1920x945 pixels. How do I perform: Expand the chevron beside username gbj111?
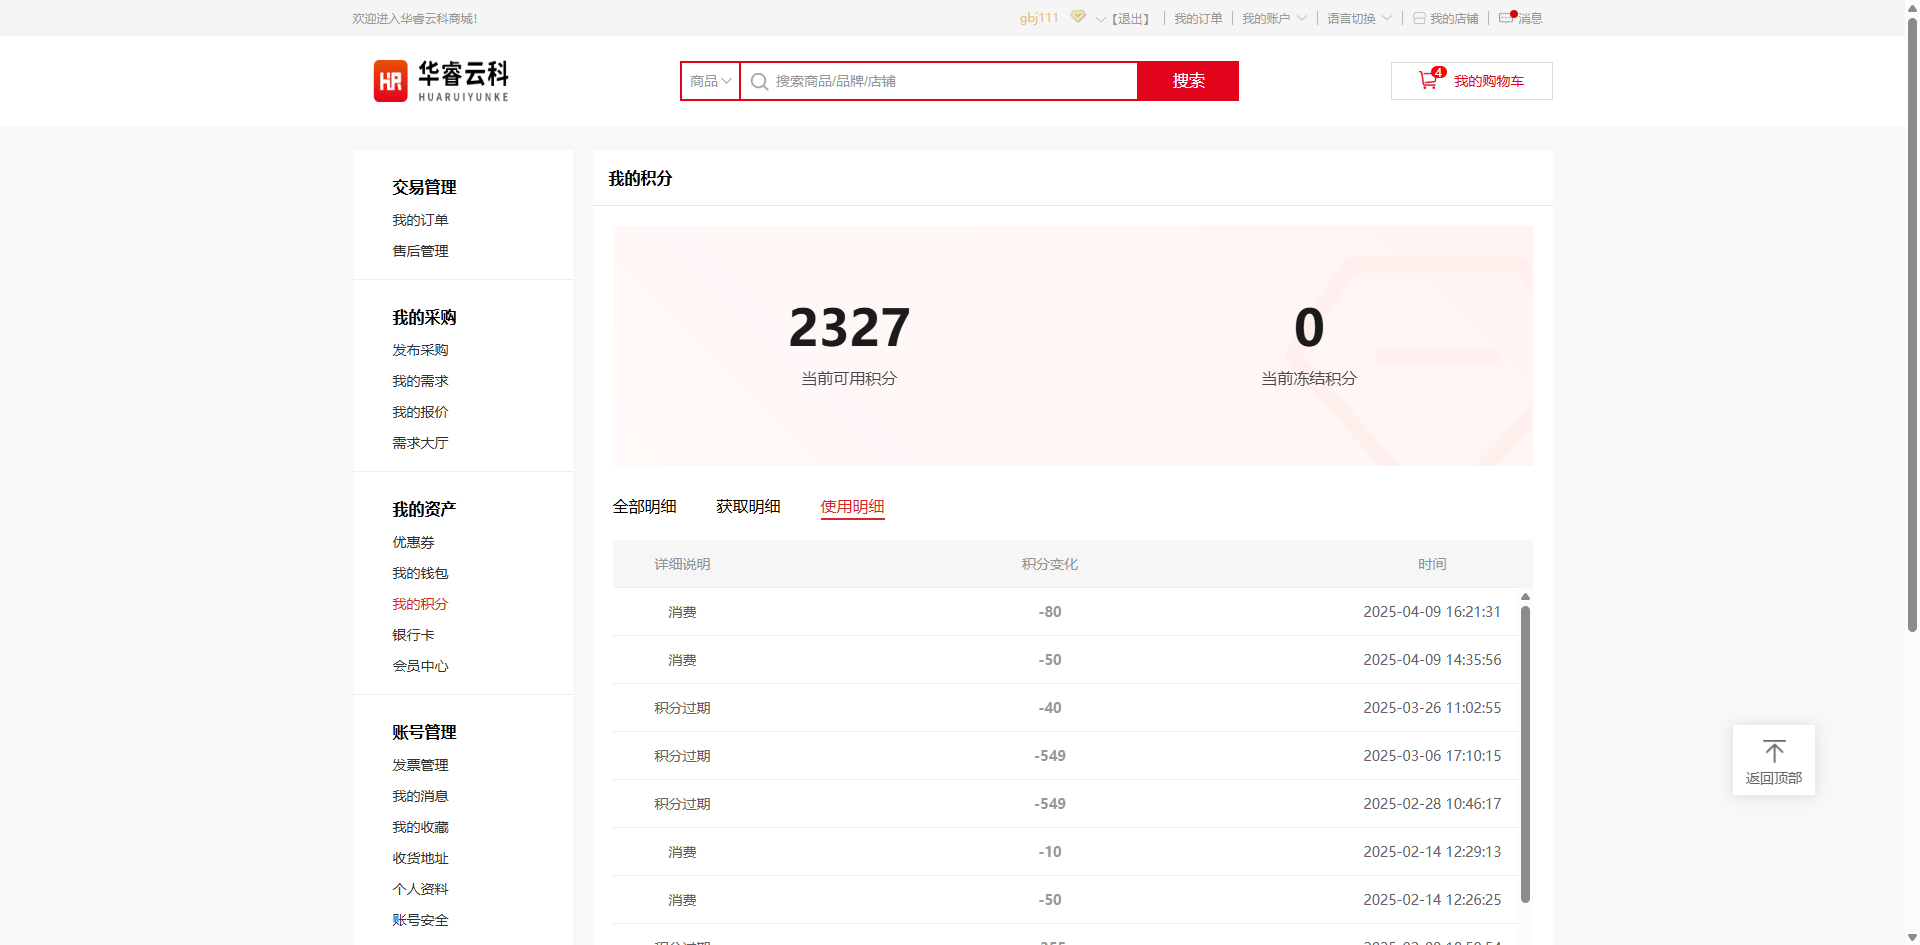point(1100,19)
